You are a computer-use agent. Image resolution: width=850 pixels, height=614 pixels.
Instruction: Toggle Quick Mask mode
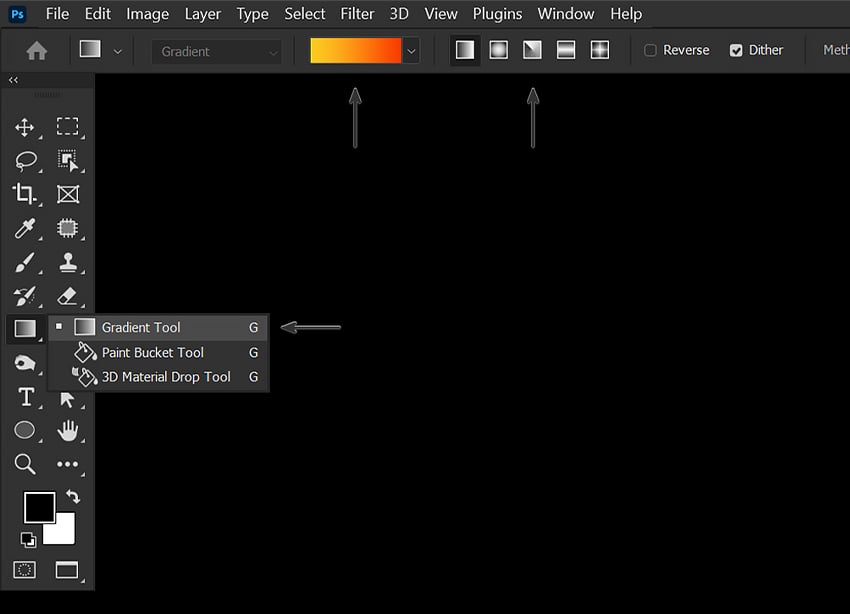(26, 569)
